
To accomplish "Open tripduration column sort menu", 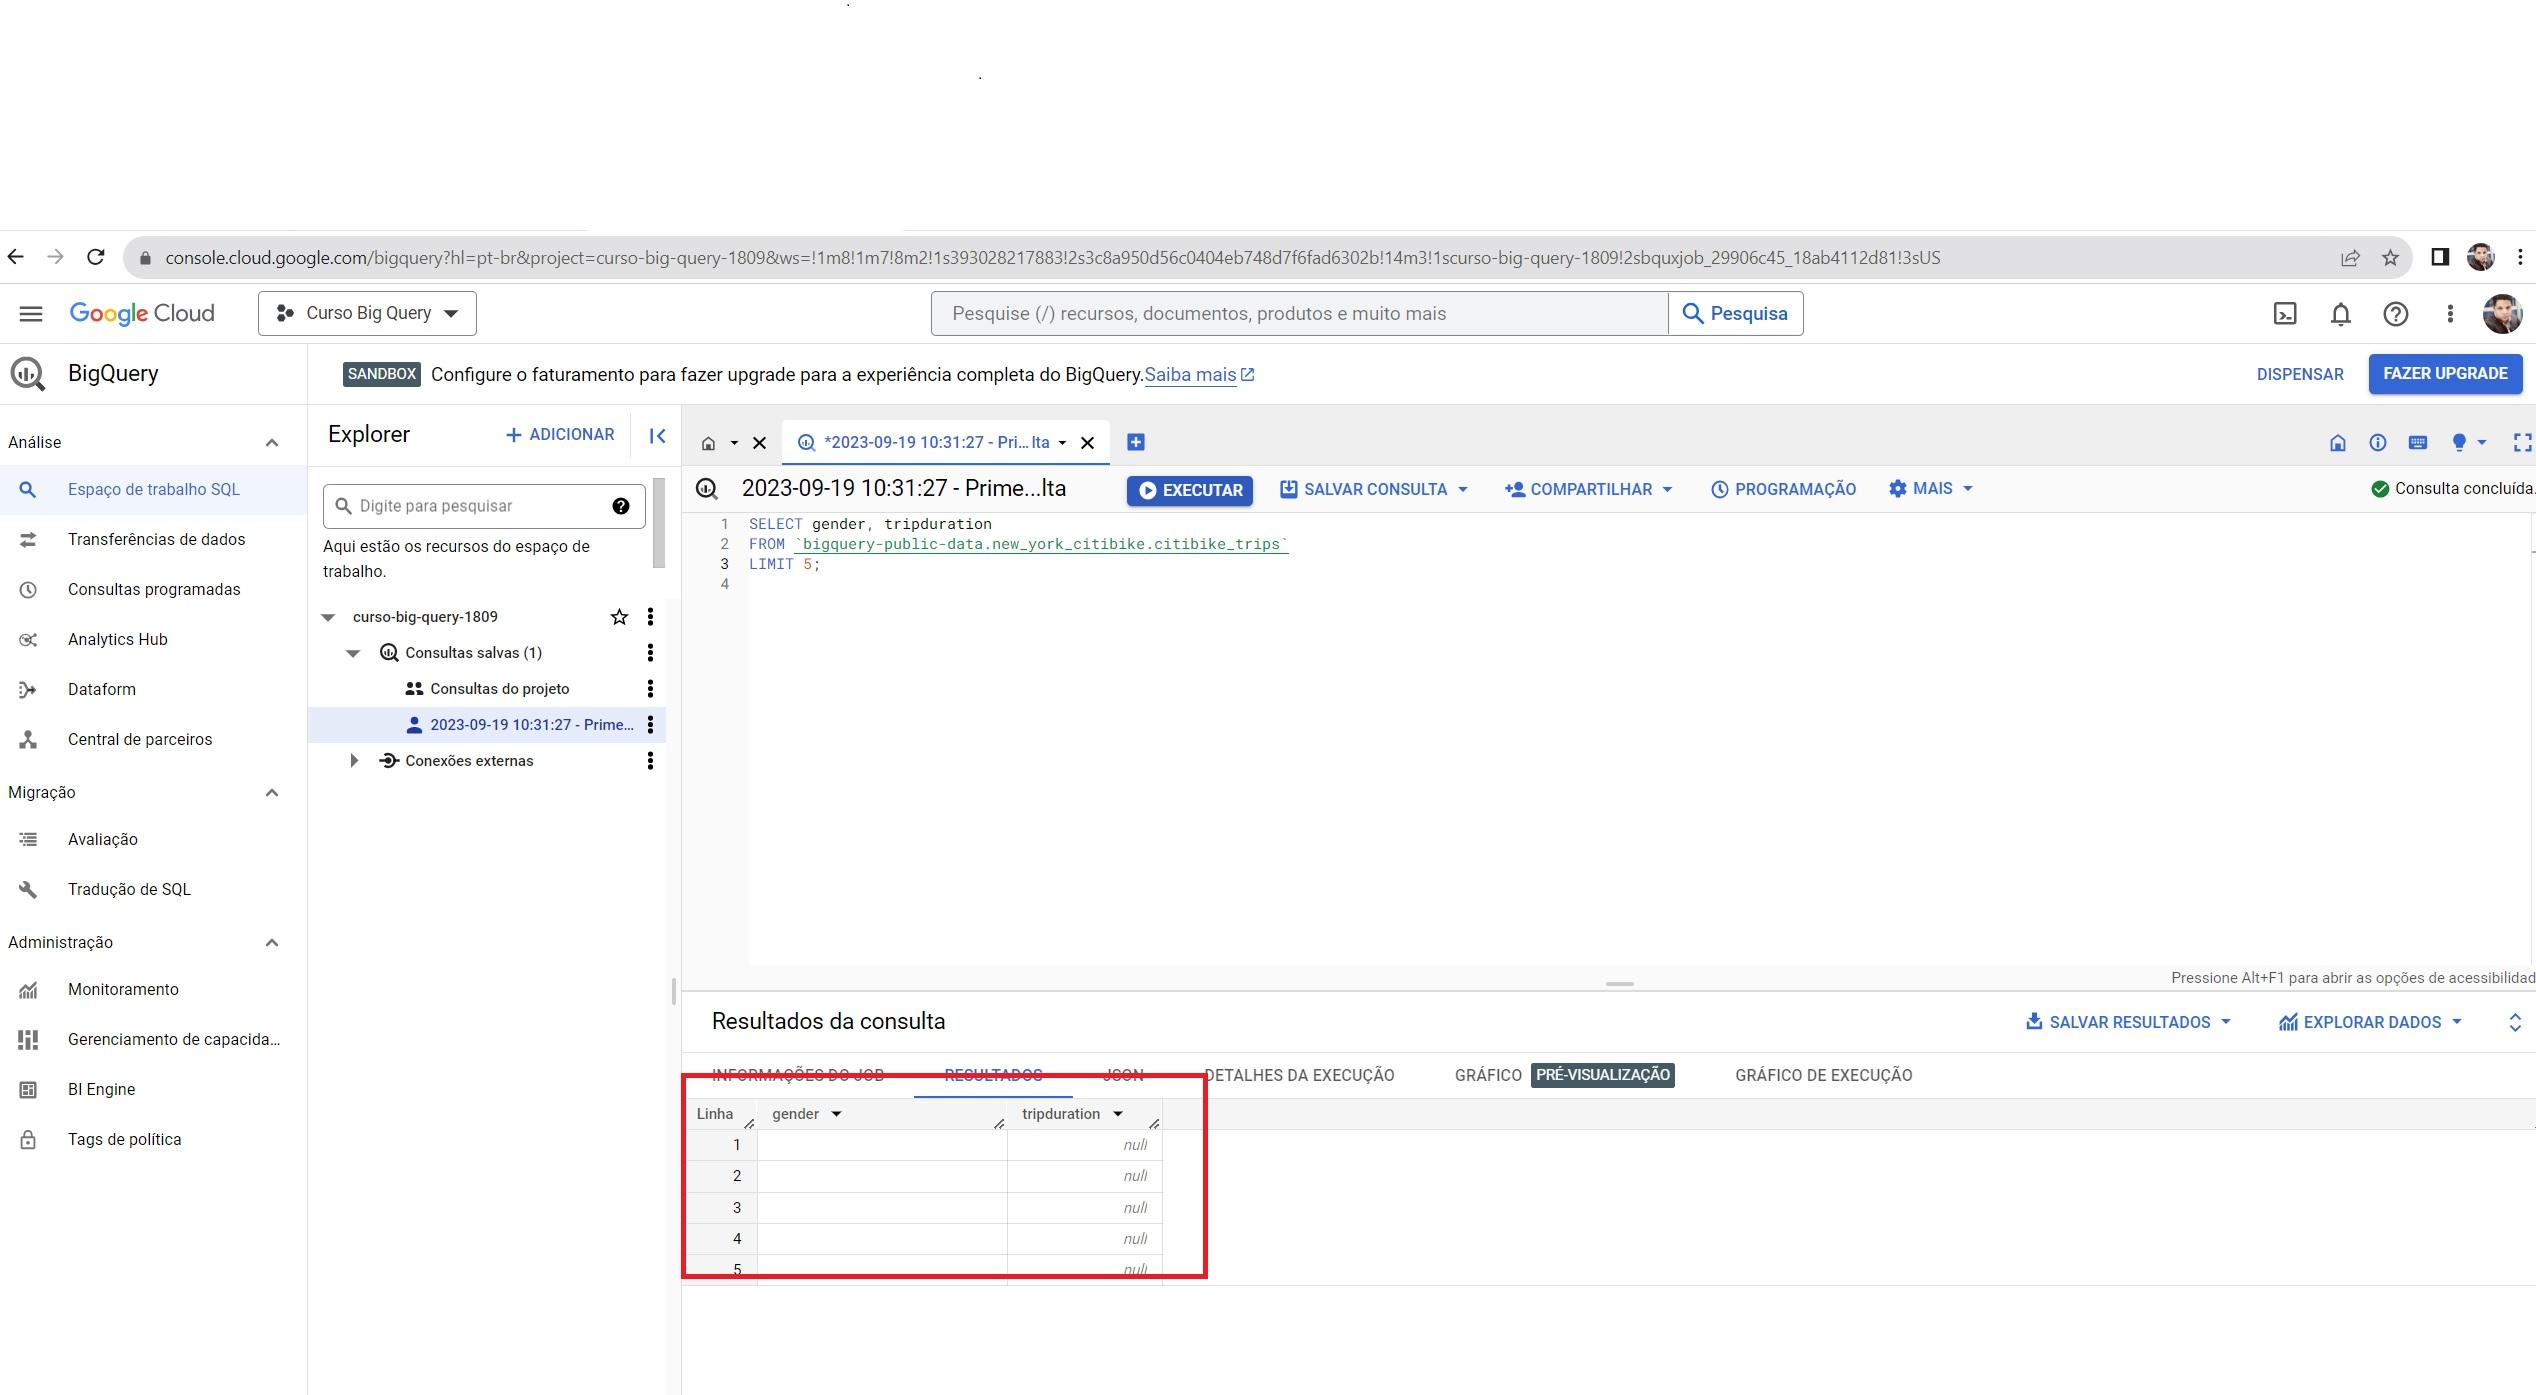I will coord(1118,1114).
